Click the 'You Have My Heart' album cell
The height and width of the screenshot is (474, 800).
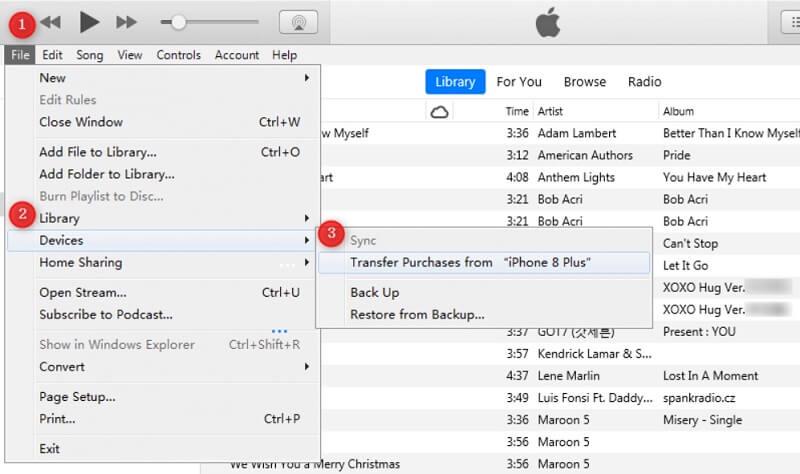click(714, 177)
